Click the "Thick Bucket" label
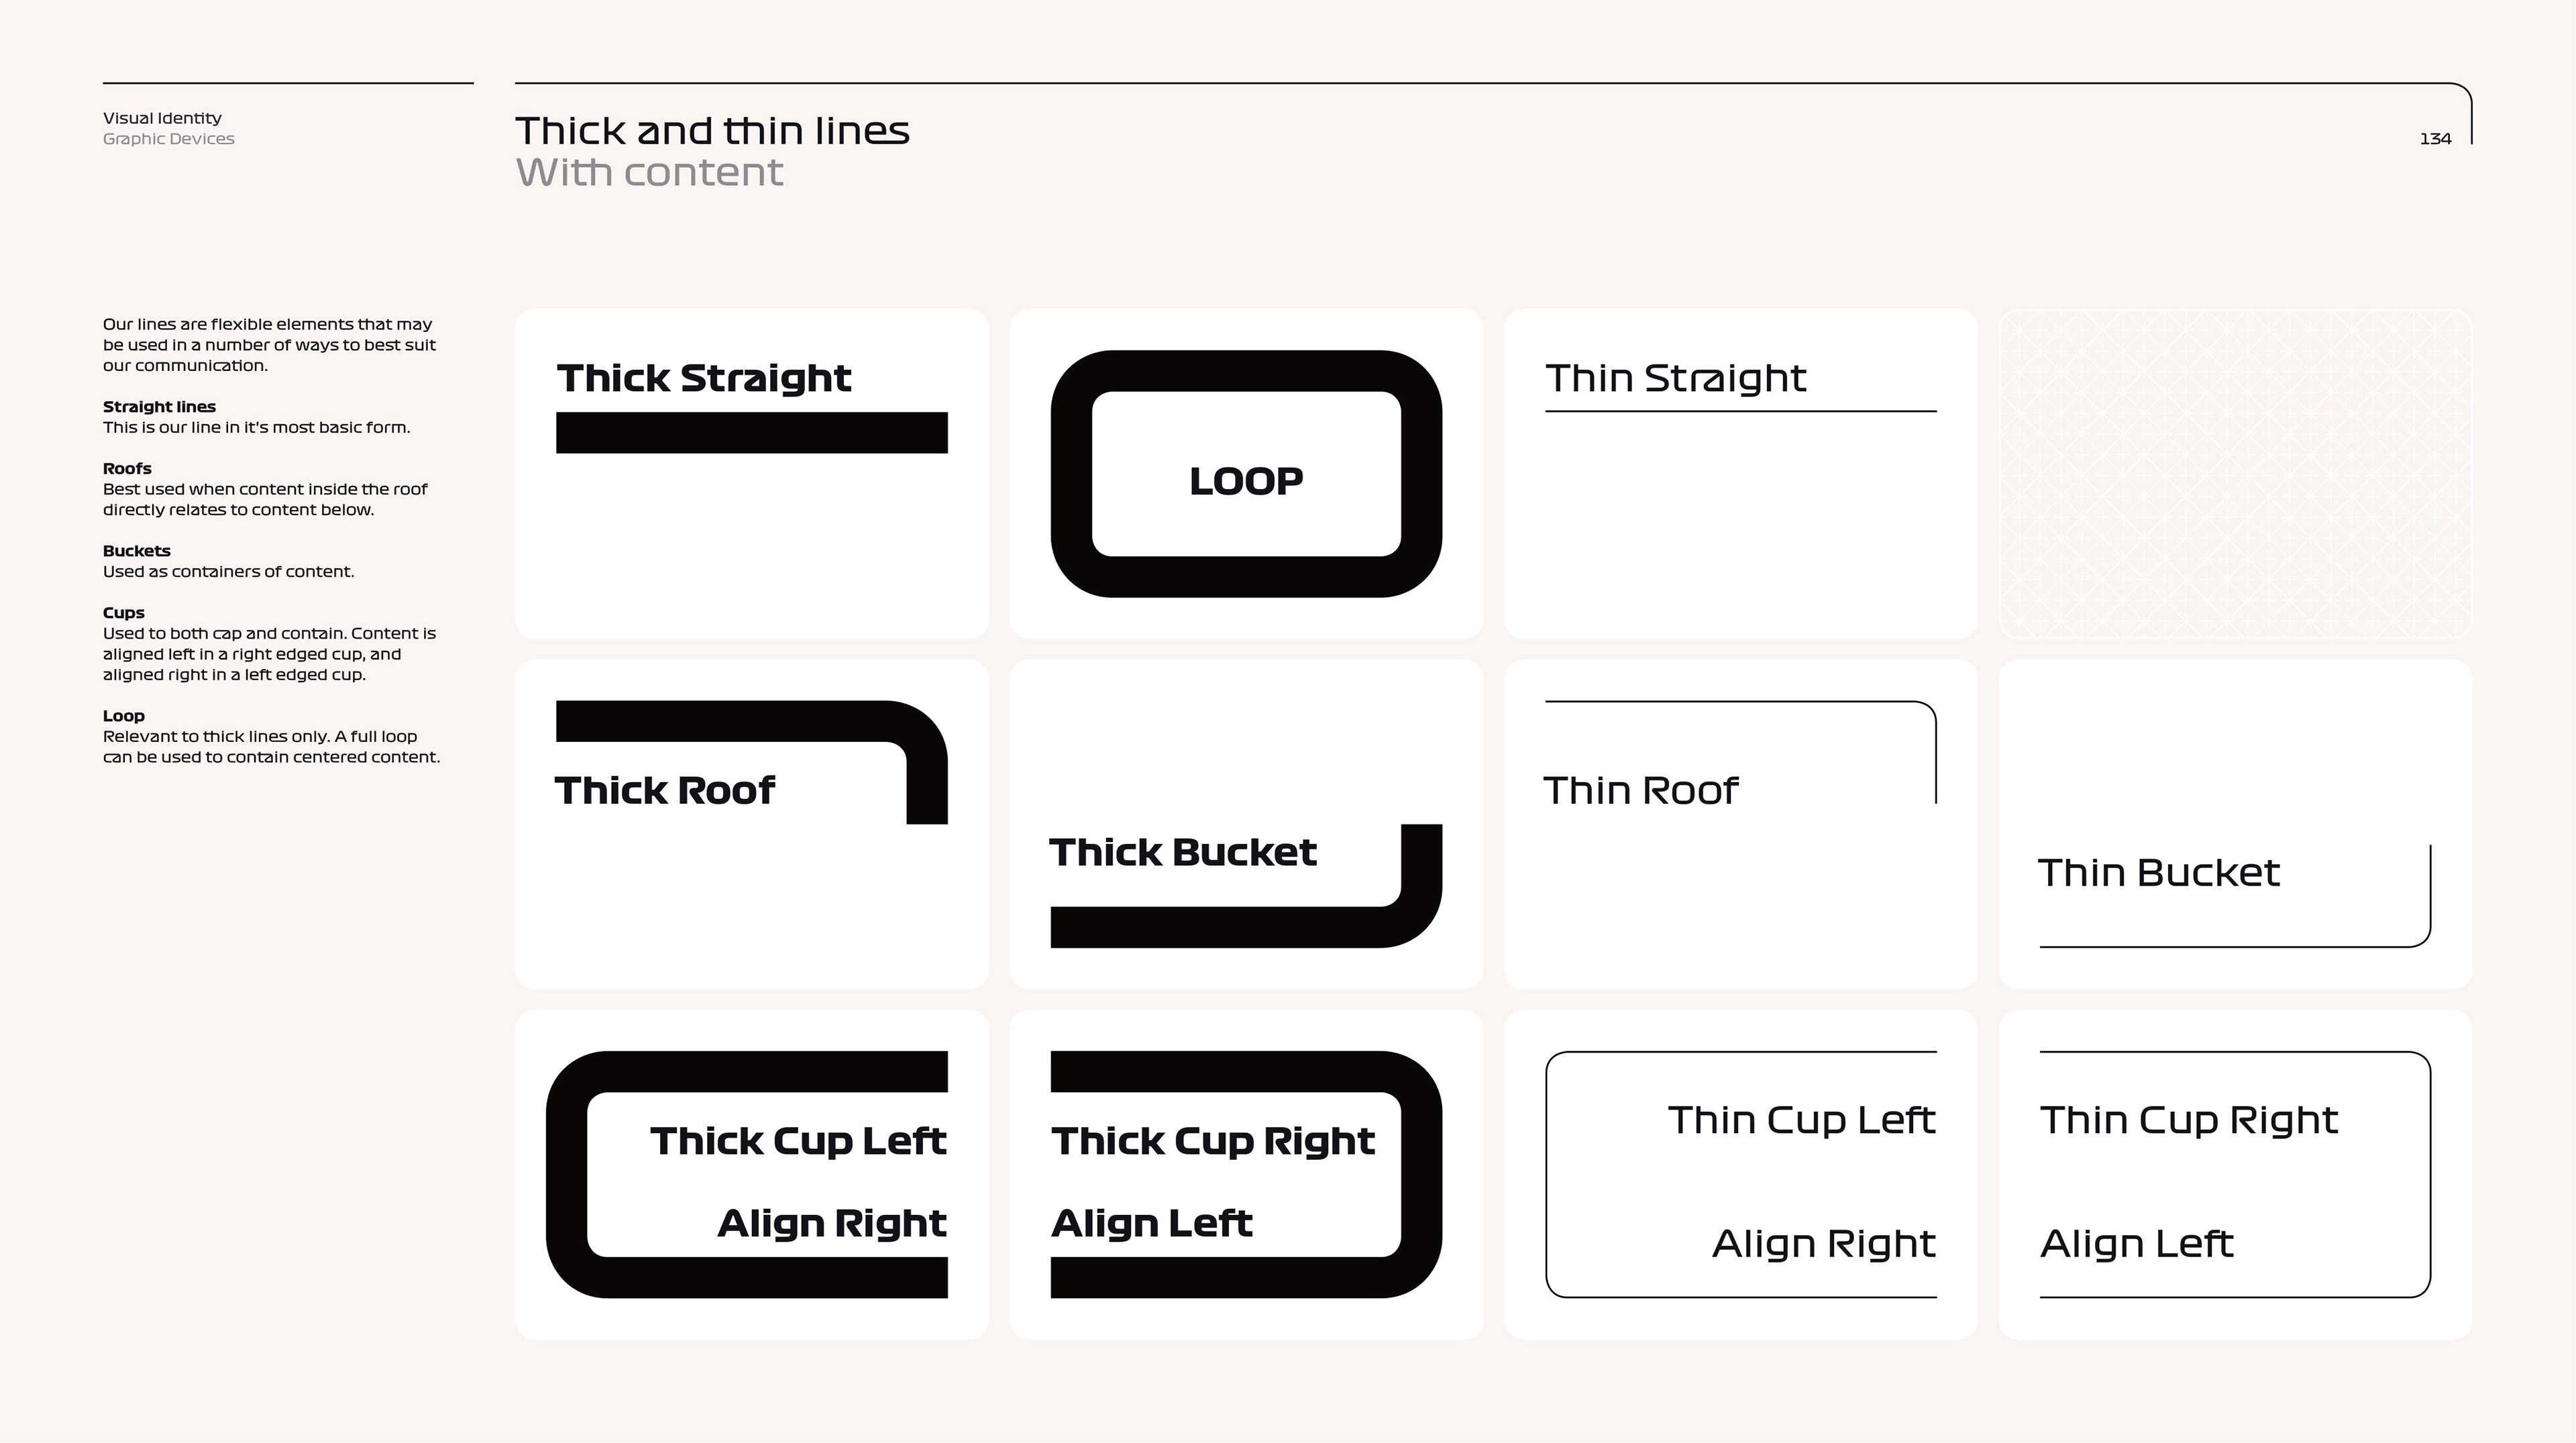Screen dimensions: 2576x1443 tap(1183, 852)
